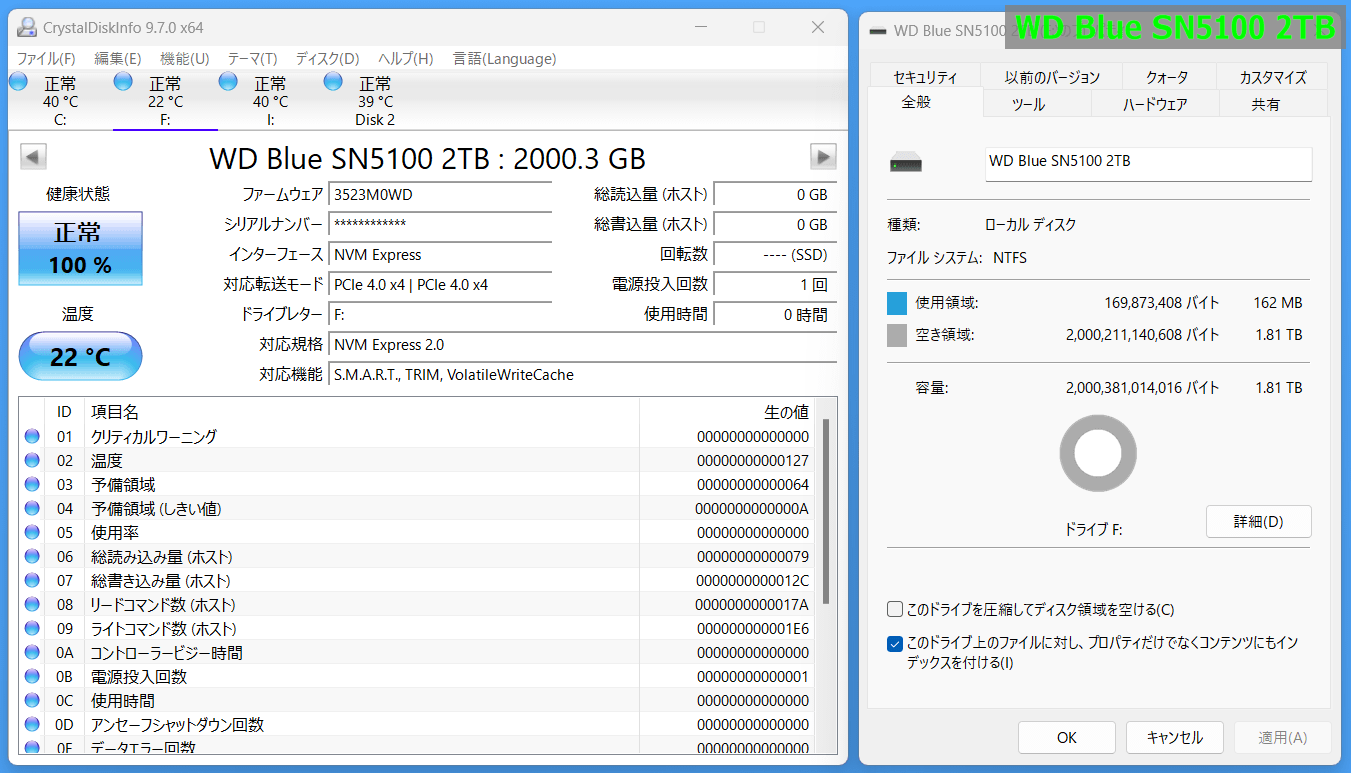This screenshot has height=773, width=1351.
Task: Click status orb for ライトコマンド数 row
Action: click(32, 628)
